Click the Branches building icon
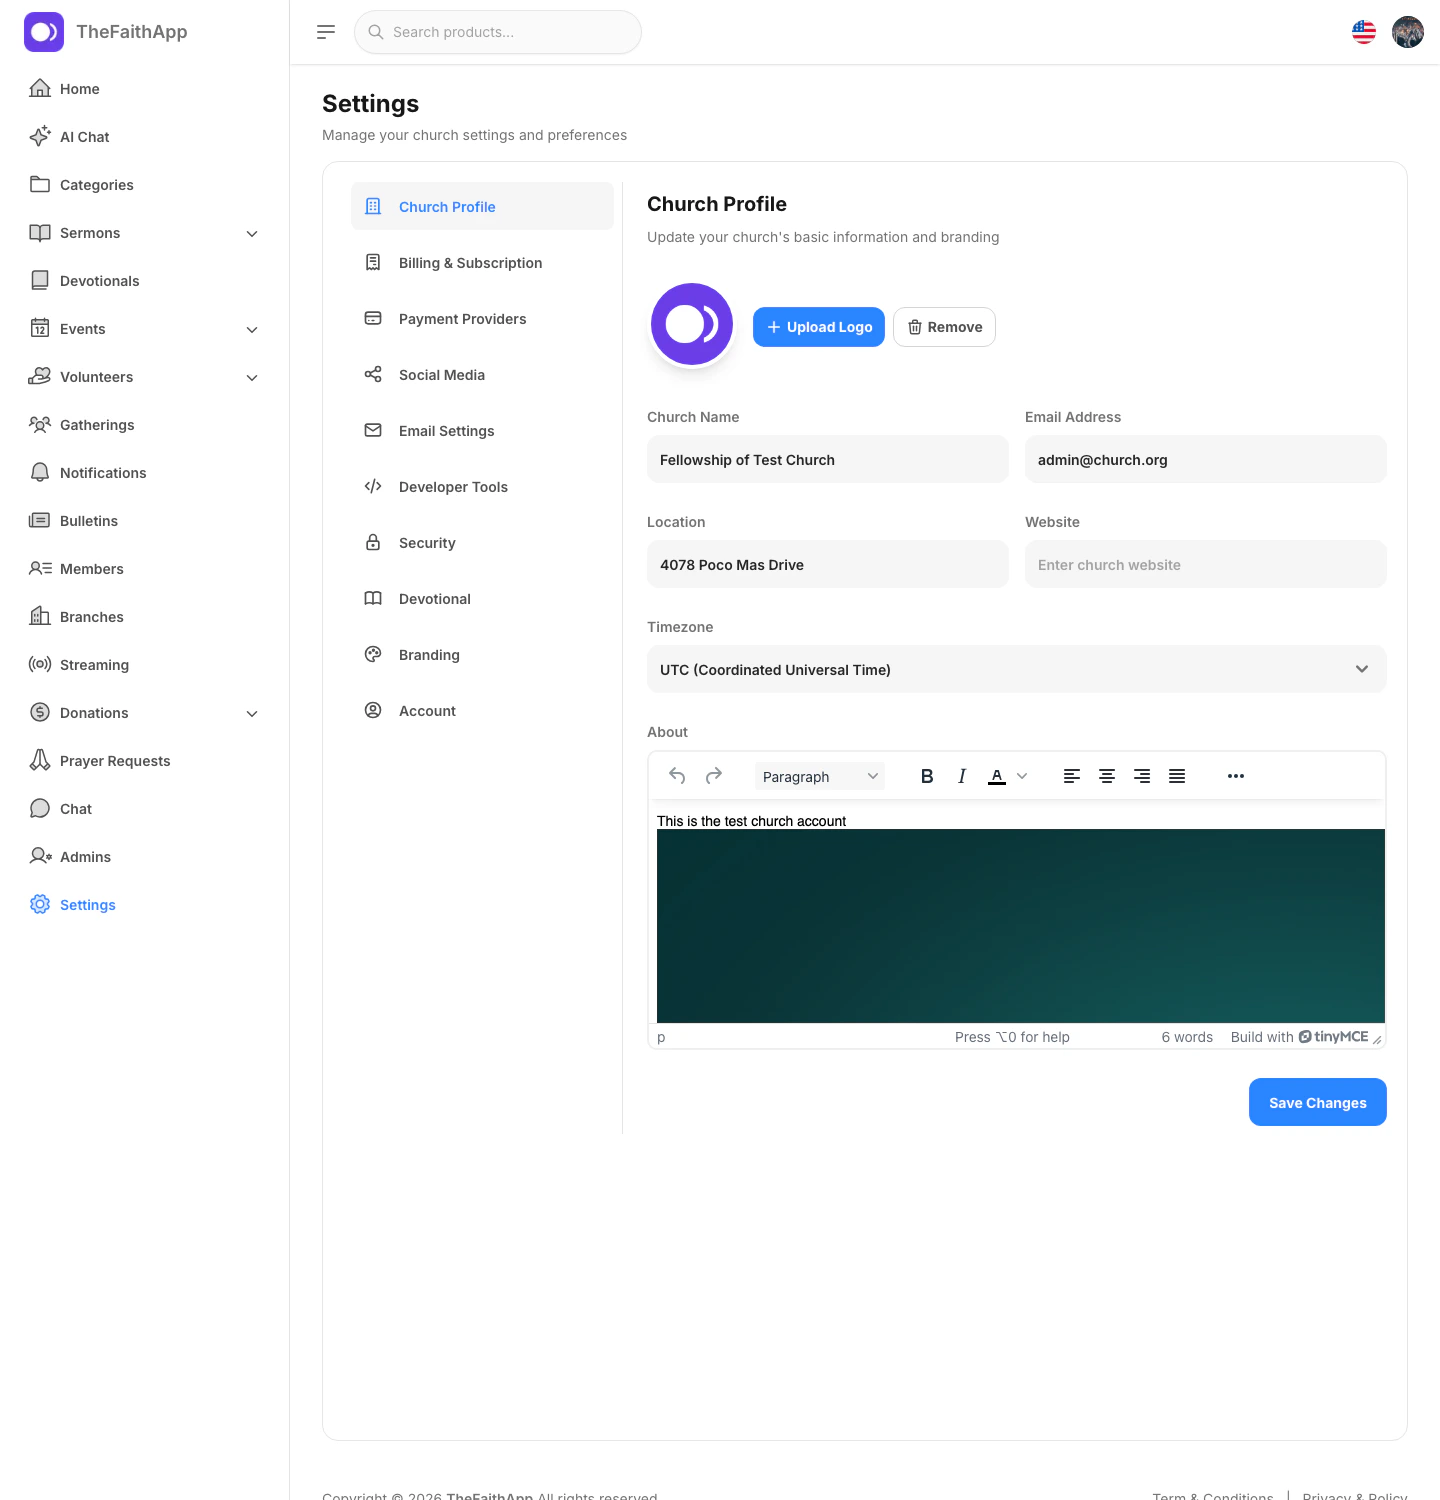This screenshot has width=1440, height=1500. pyautogui.click(x=40, y=616)
